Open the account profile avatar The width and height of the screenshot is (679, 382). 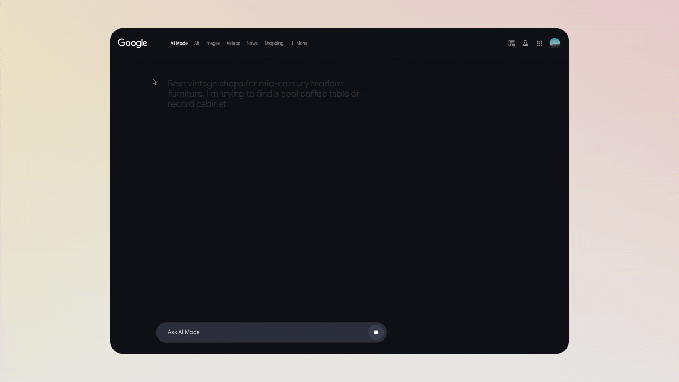pyautogui.click(x=555, y=43)
